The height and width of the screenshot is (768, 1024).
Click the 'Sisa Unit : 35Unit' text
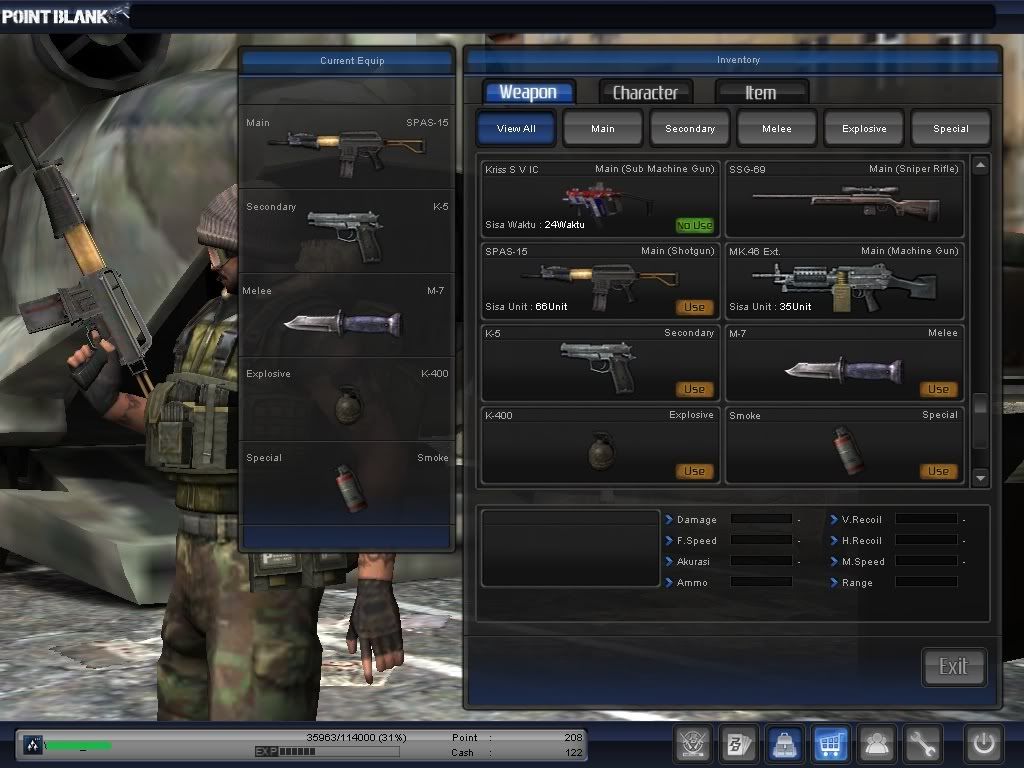(x=771, y=307)
